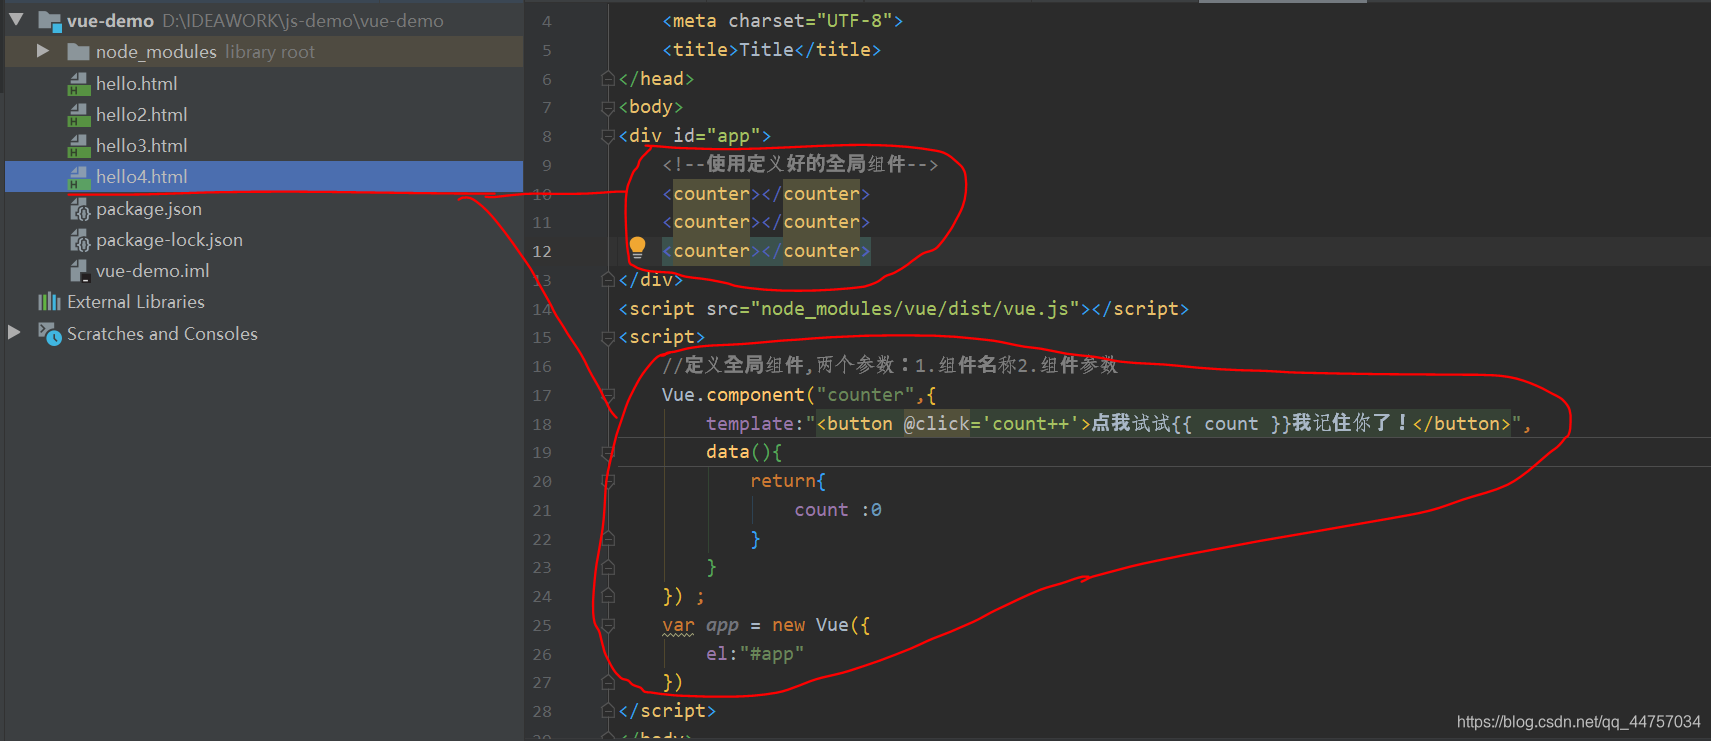Viewport: 1711px width, 741px height.
Task: Click vue-demo.iml file icon
Action: point(79,270)
